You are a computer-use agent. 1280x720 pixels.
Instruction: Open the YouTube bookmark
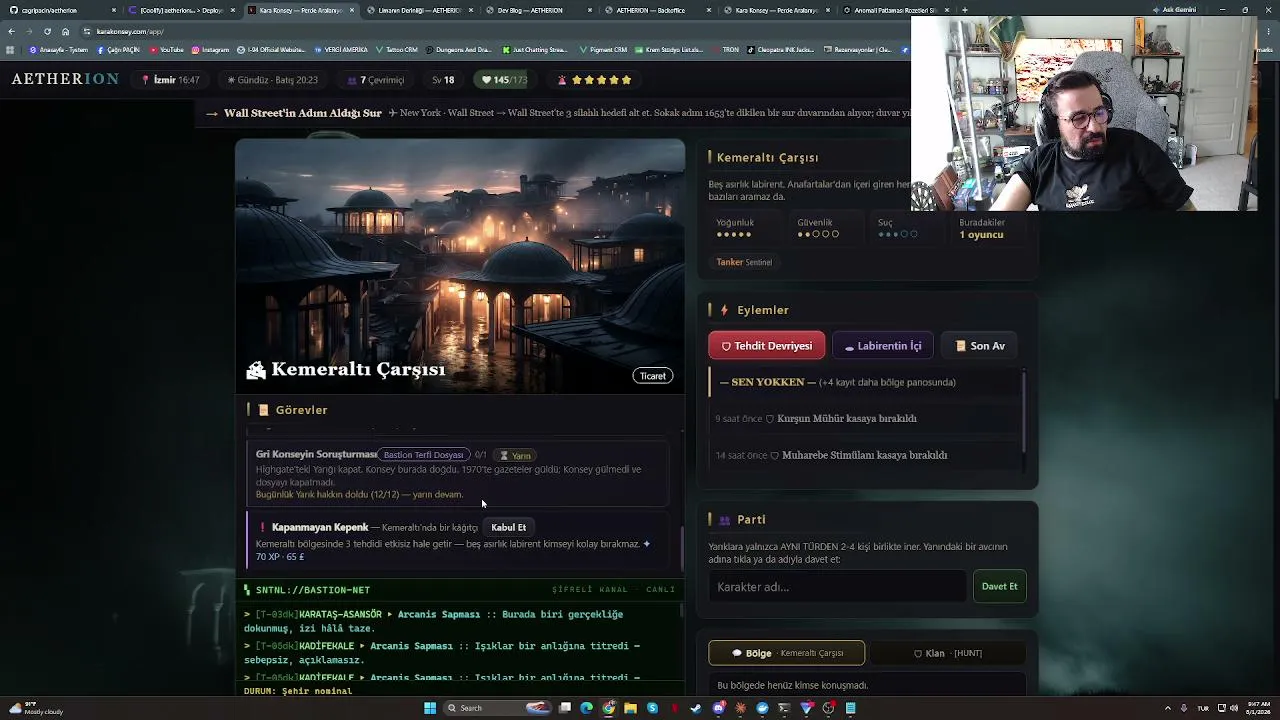coord(167,49)
